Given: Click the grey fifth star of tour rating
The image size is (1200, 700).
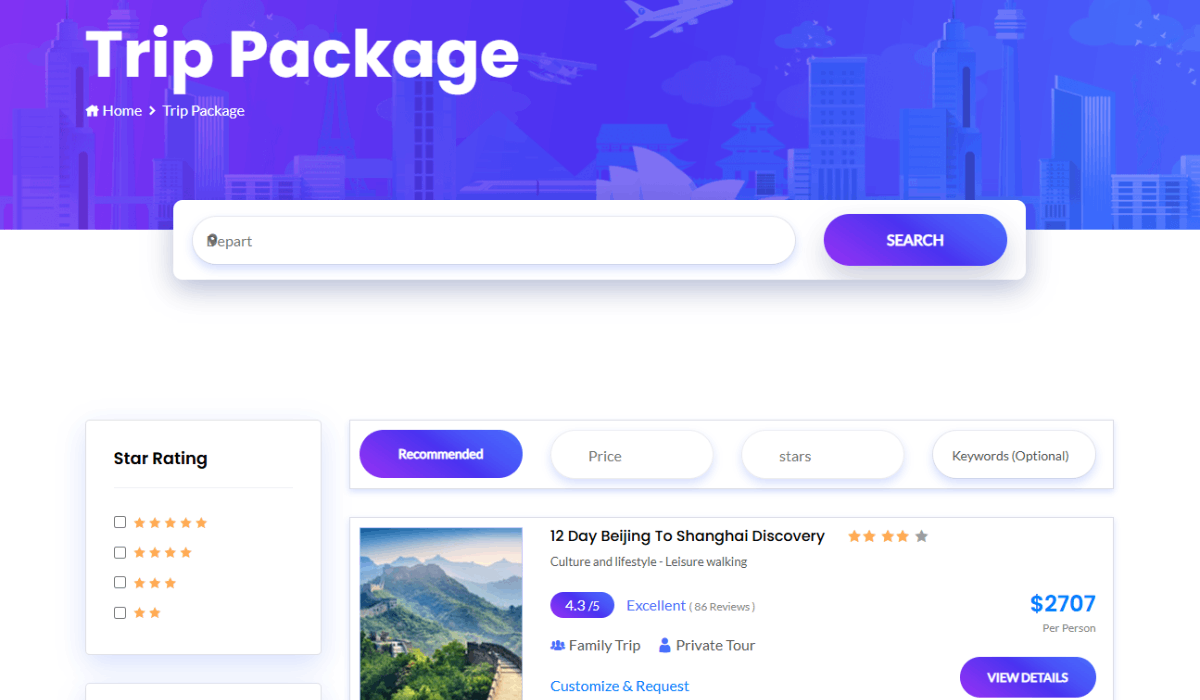Looking at the screenshot, I should (x=922, y=537).
